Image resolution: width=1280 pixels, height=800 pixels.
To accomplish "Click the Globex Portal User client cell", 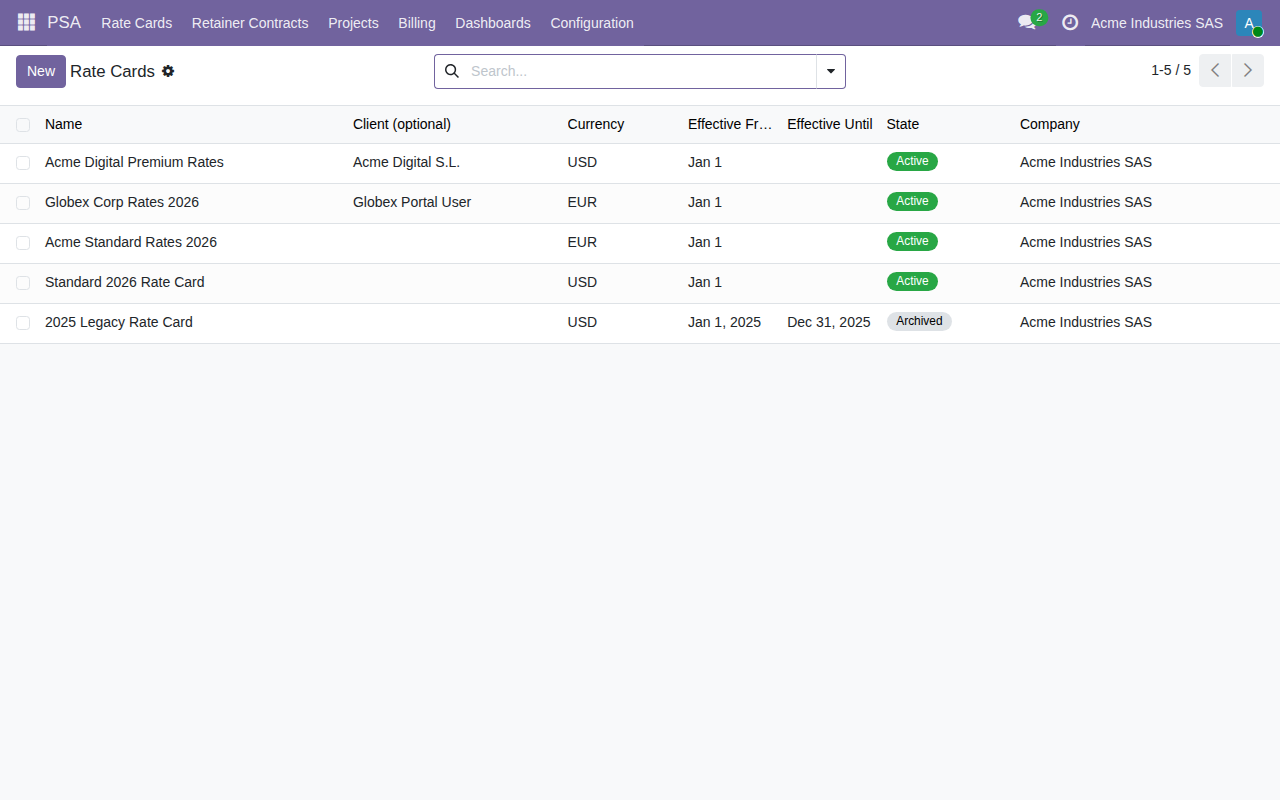I will point(412,202).
